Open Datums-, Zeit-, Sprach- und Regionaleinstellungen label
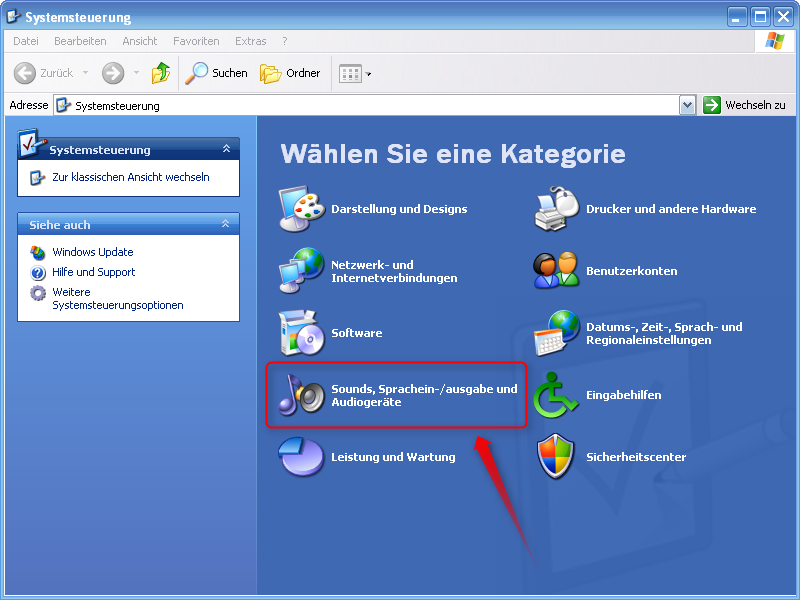The image size is (800, 600). click(x=664, y=333)
